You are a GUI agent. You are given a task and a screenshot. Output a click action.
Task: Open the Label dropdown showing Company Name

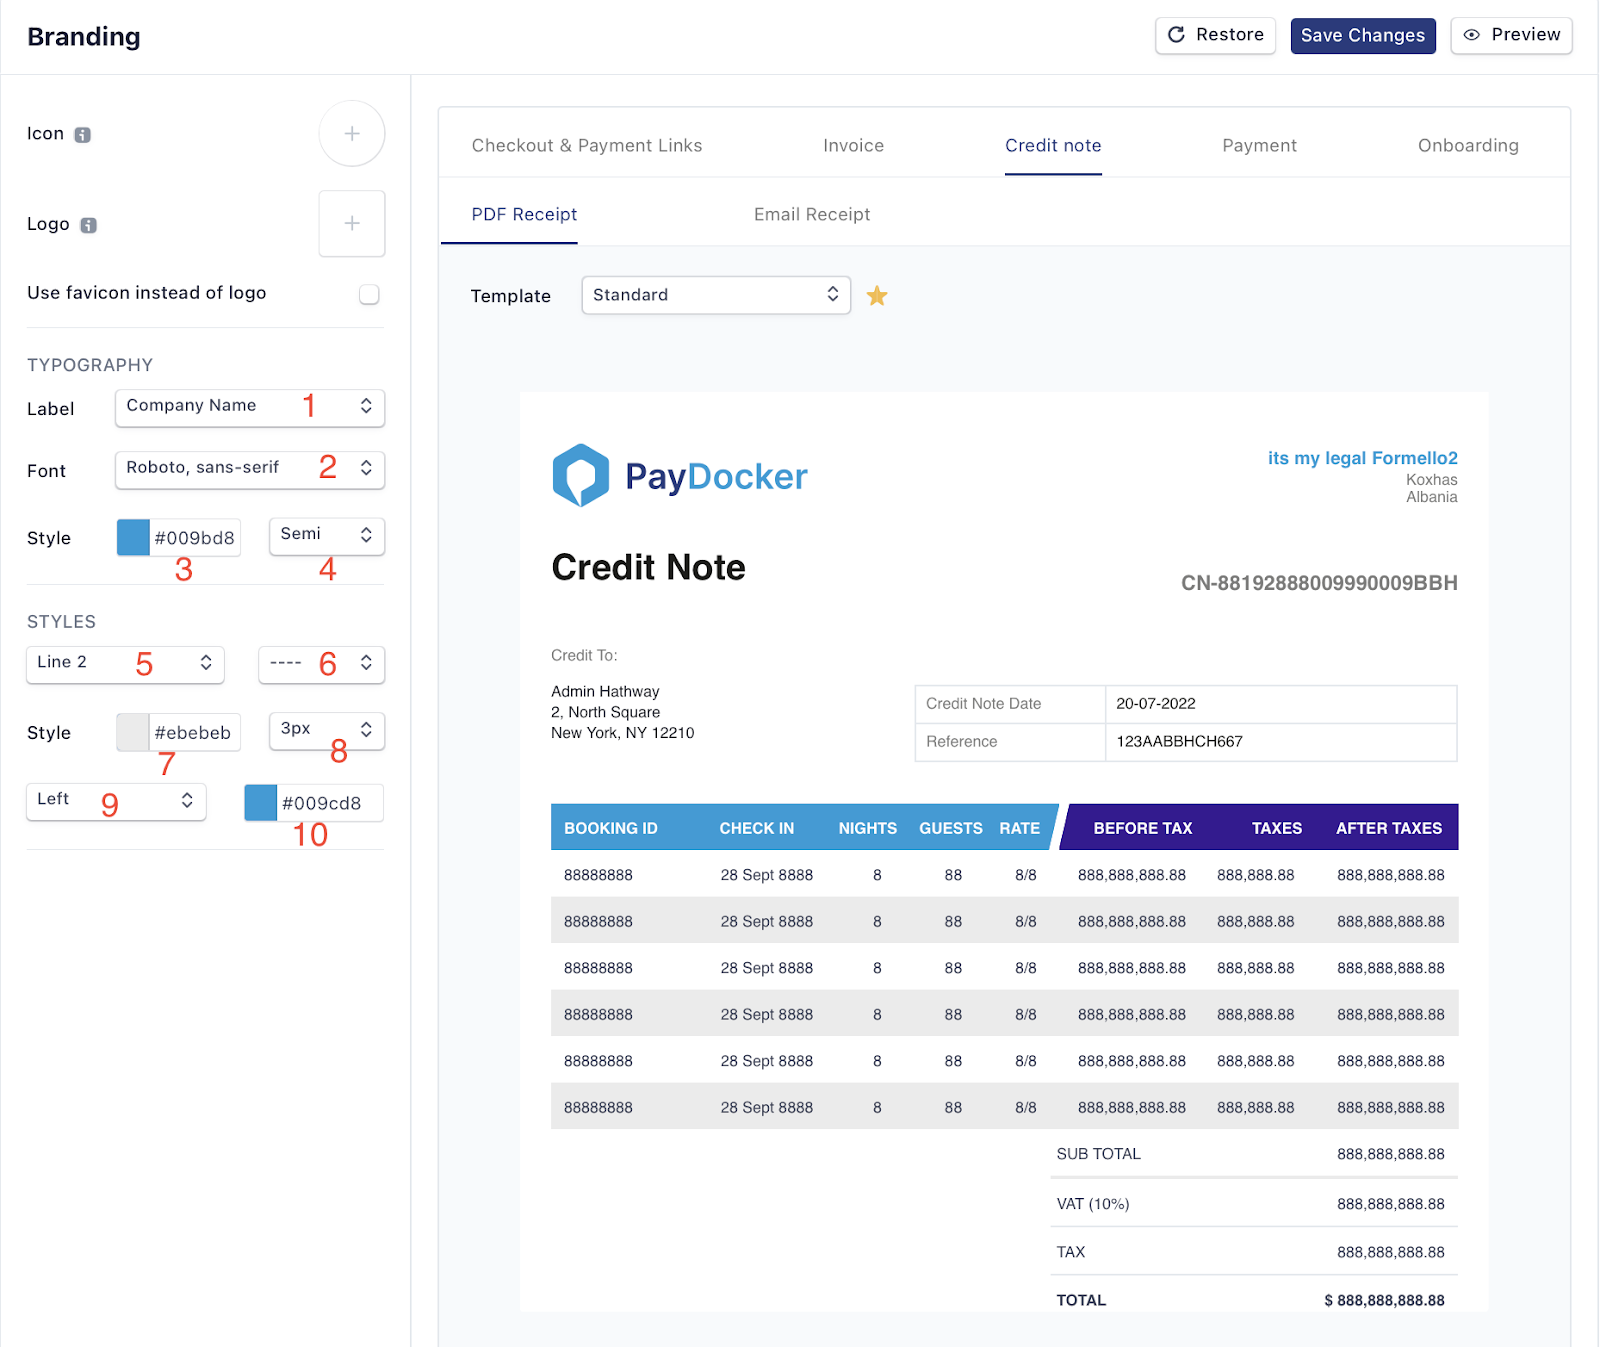click(x=250, y=407)
